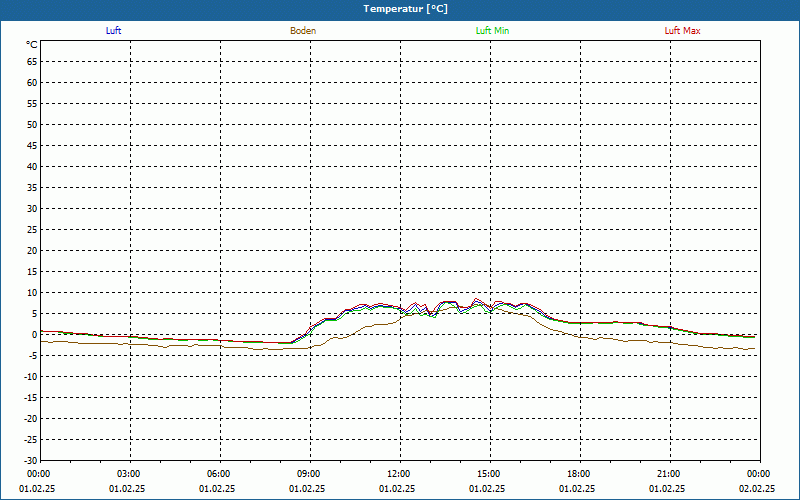Click the 50 y-axis label

[x=32, y=124]
